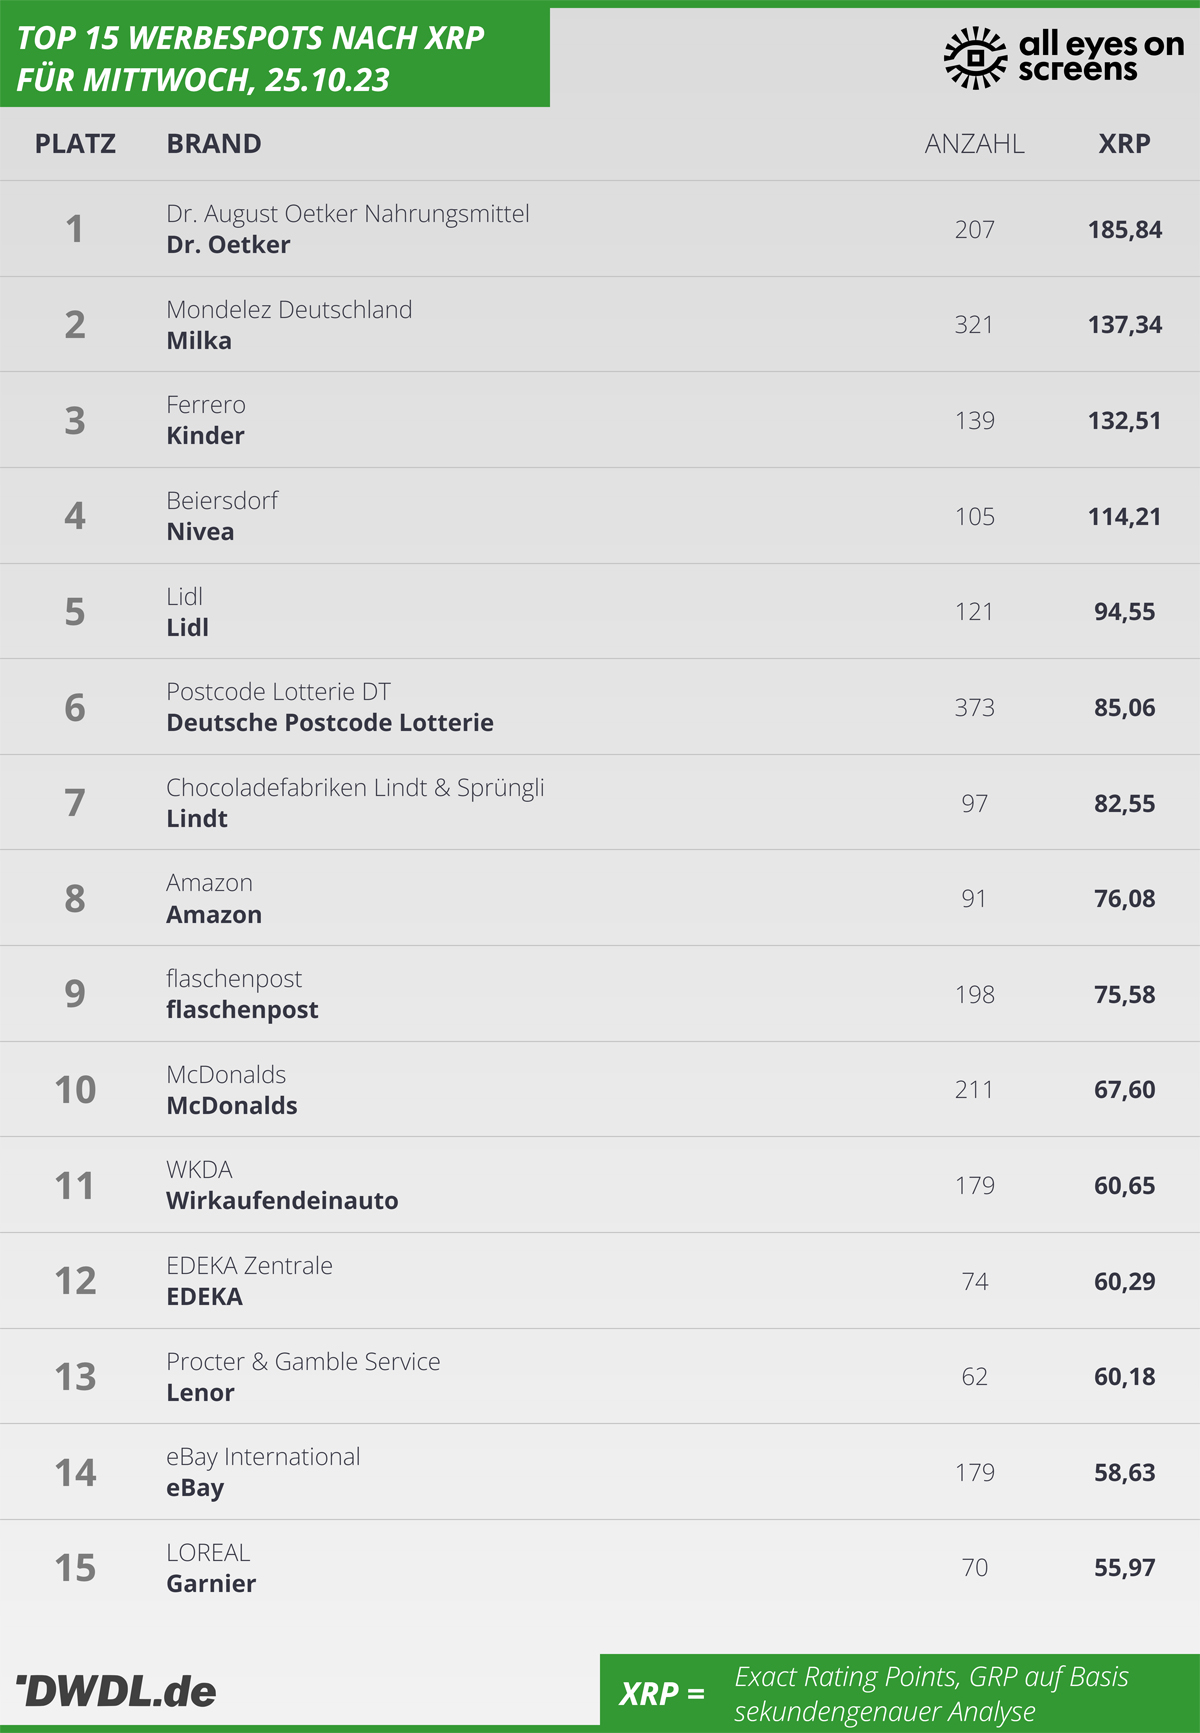Click the green XRP definition banner
This screenshot has width=1200, height=1733.
[x=900, y=1691]
